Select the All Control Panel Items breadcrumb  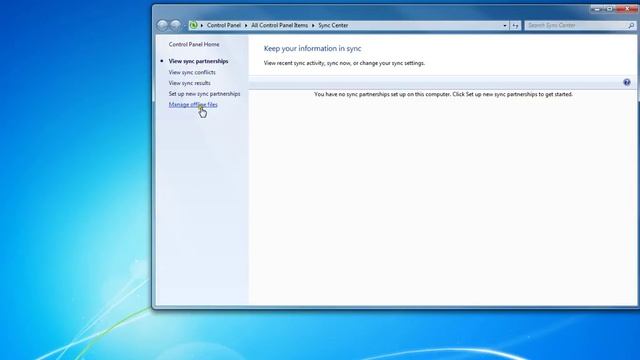pyautogui.click(x=280, y=25)
